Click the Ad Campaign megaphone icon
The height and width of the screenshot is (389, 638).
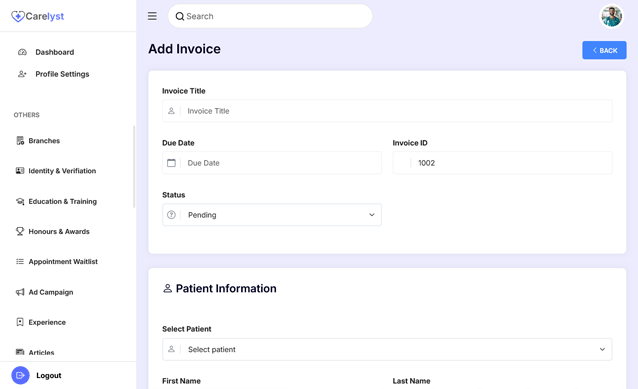(20, 292)
